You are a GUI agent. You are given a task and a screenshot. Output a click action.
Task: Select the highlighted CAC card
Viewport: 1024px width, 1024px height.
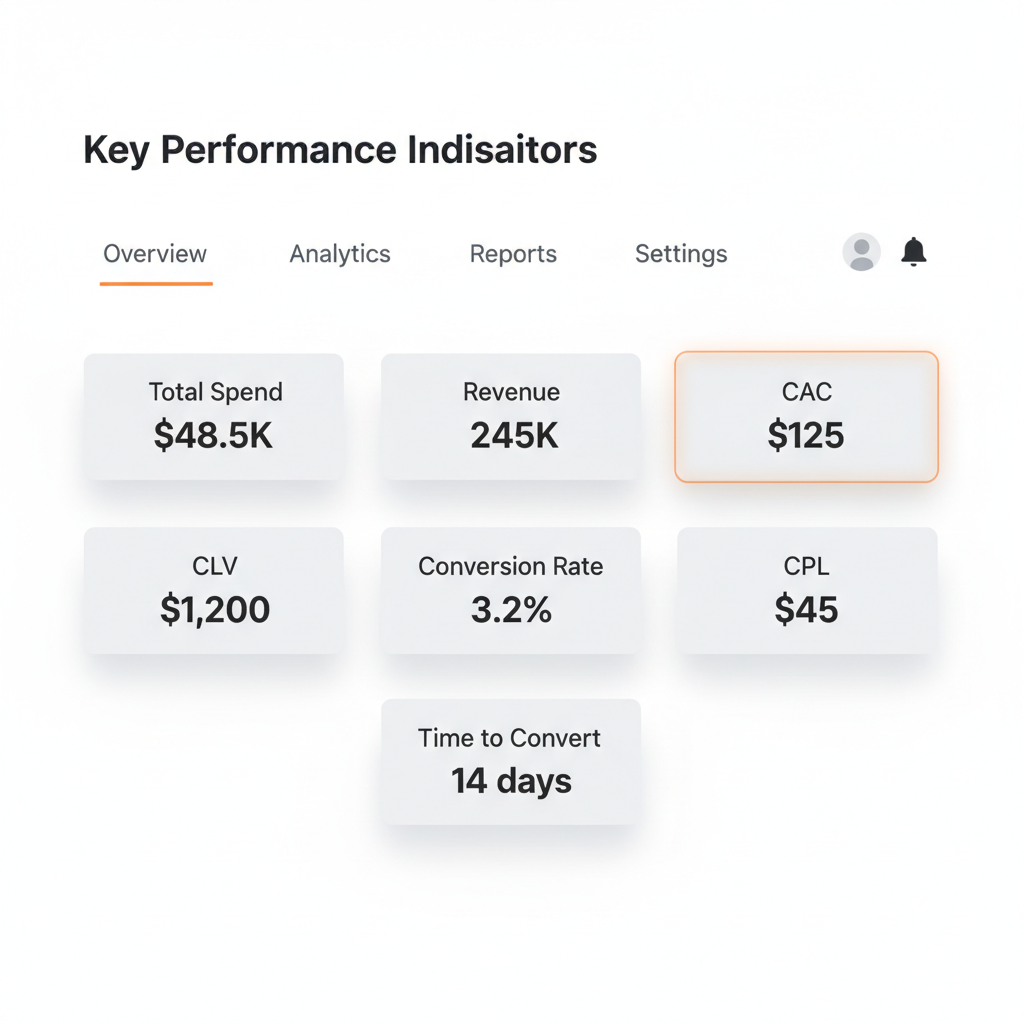806,416
